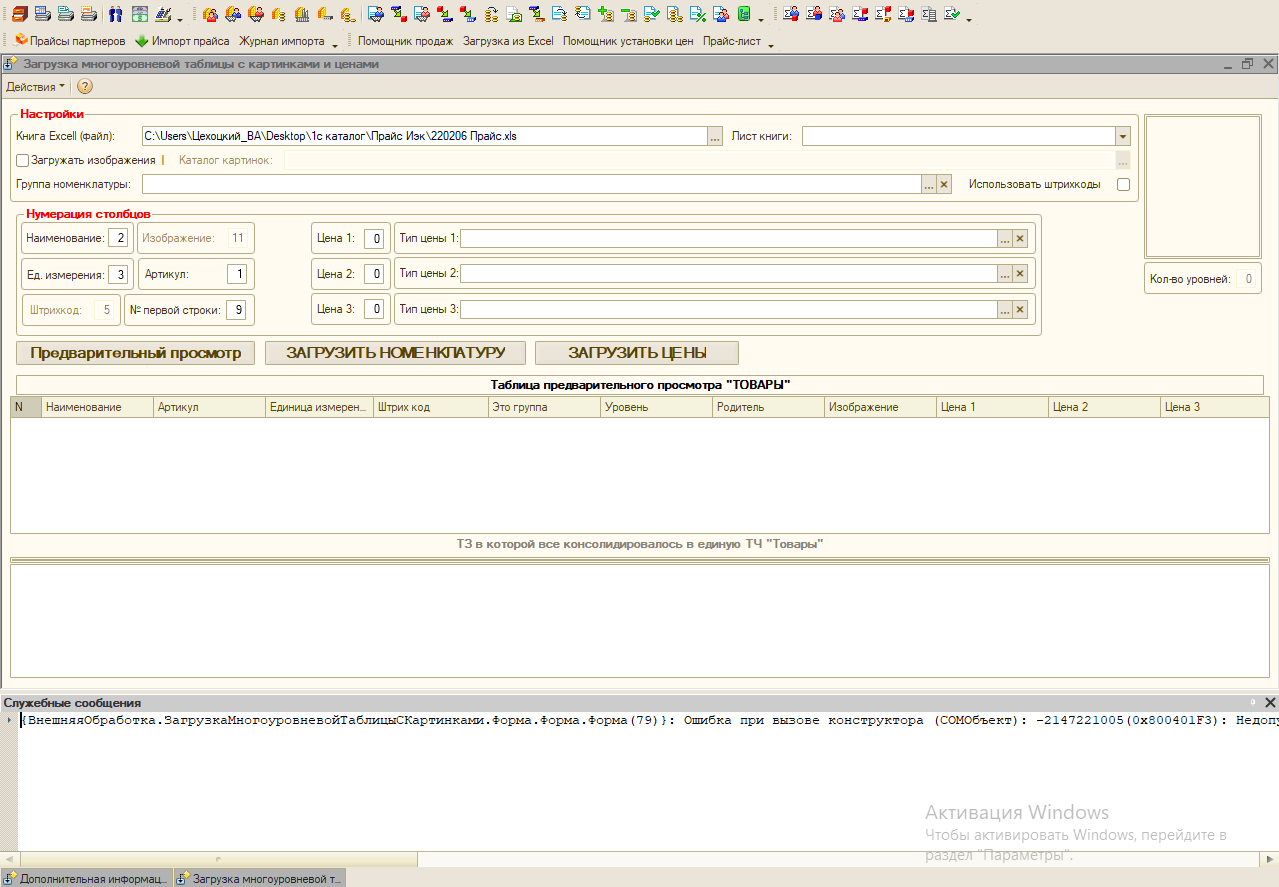This screenshot has height=887, width=1279.
Task: Open the Тип цены 3 selection ellipsis button
Action: pos(1005,310)
